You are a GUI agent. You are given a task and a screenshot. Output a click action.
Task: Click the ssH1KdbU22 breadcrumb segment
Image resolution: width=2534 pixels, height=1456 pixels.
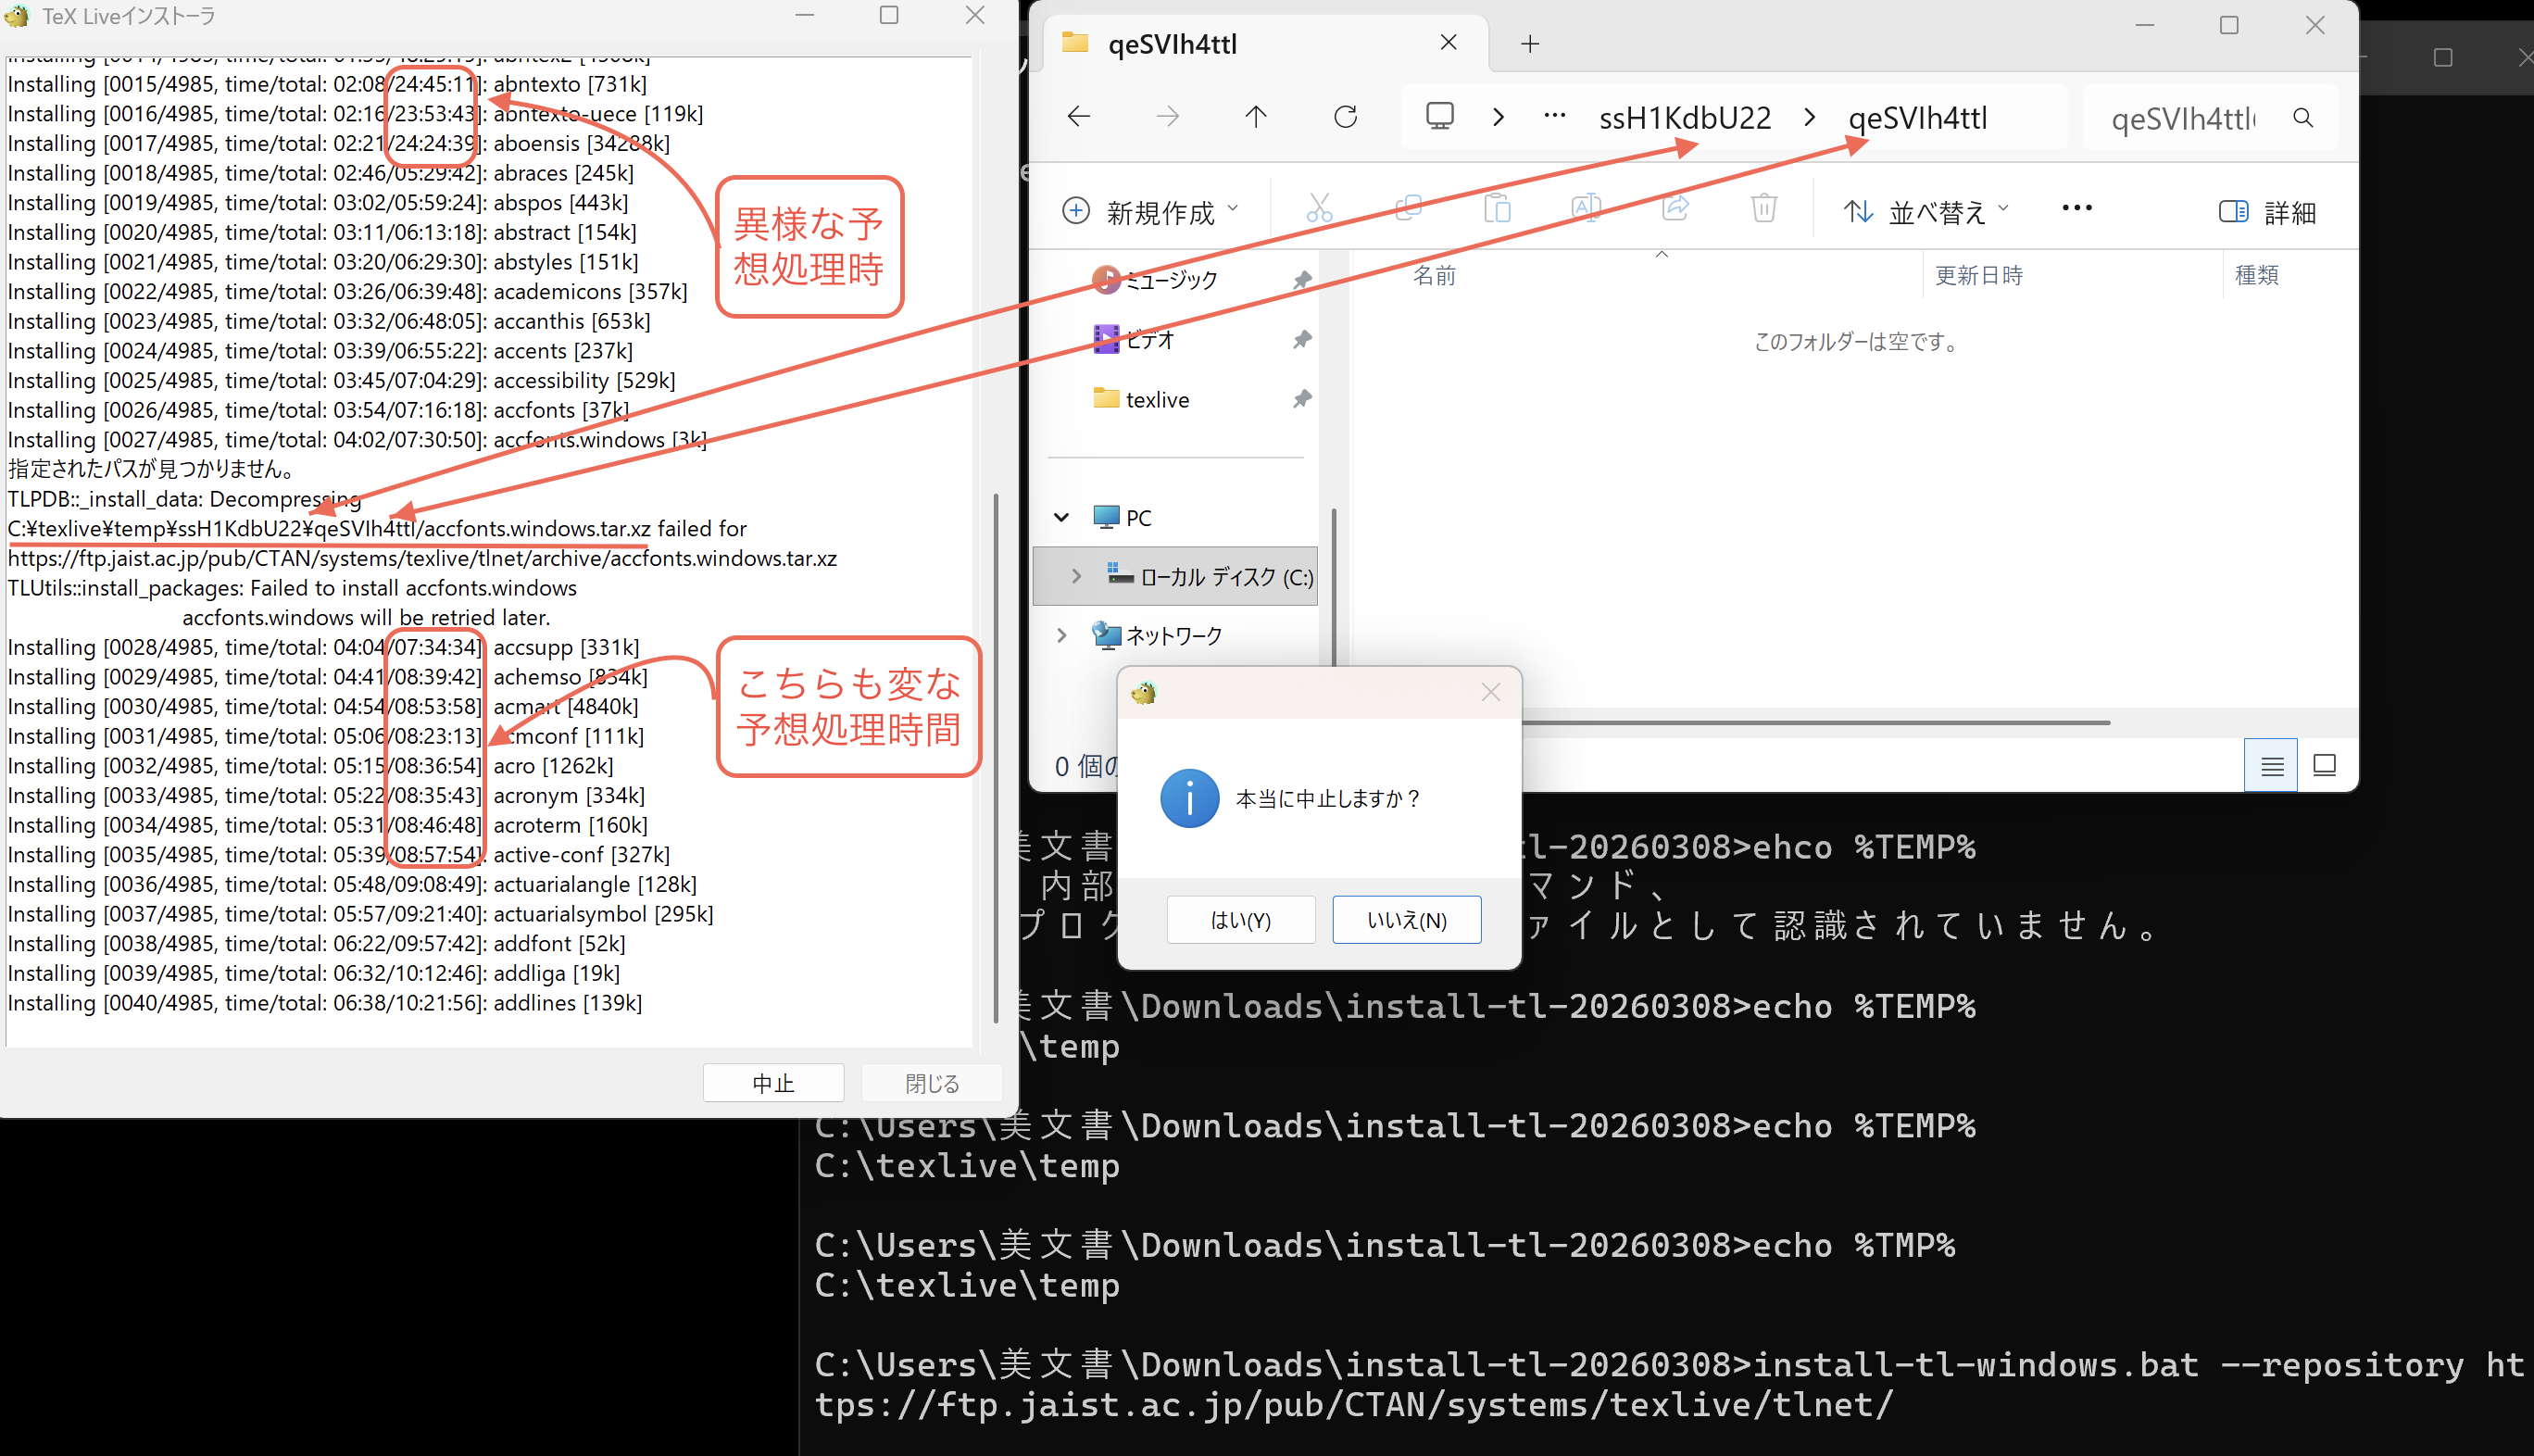point(1684,118)
